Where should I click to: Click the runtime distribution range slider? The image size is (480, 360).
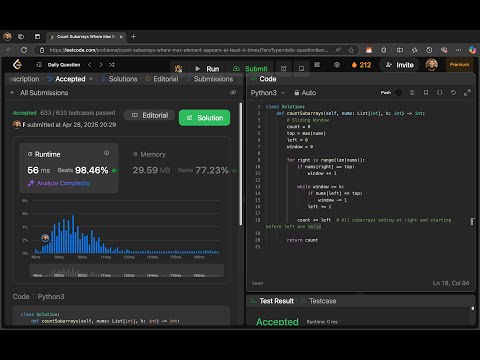click(x=127, y=271)
